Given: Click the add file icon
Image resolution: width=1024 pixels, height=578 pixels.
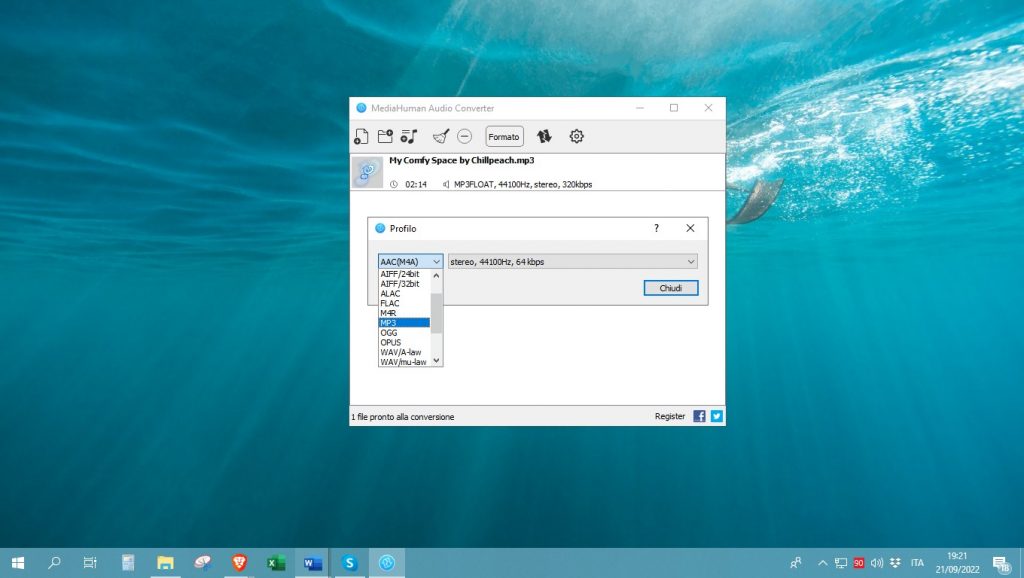Looking at the screenshot, I should pyautogui.click(x=362, y=137).
